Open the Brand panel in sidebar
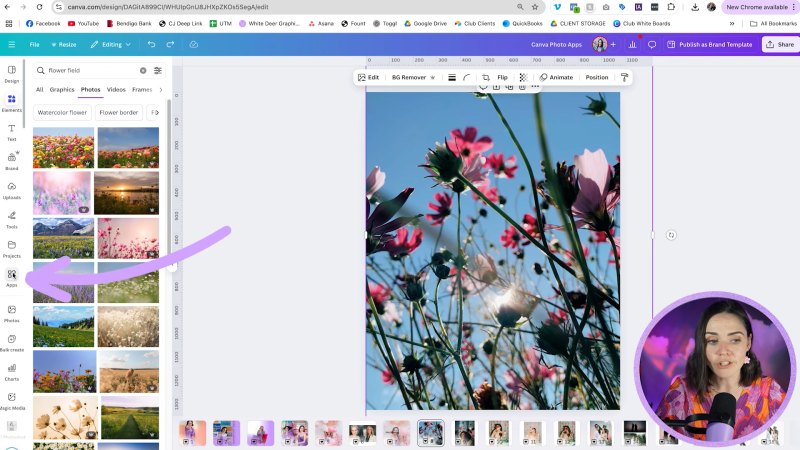The height and width of the screenshot is (450, 800). click(x=12, y=161)
